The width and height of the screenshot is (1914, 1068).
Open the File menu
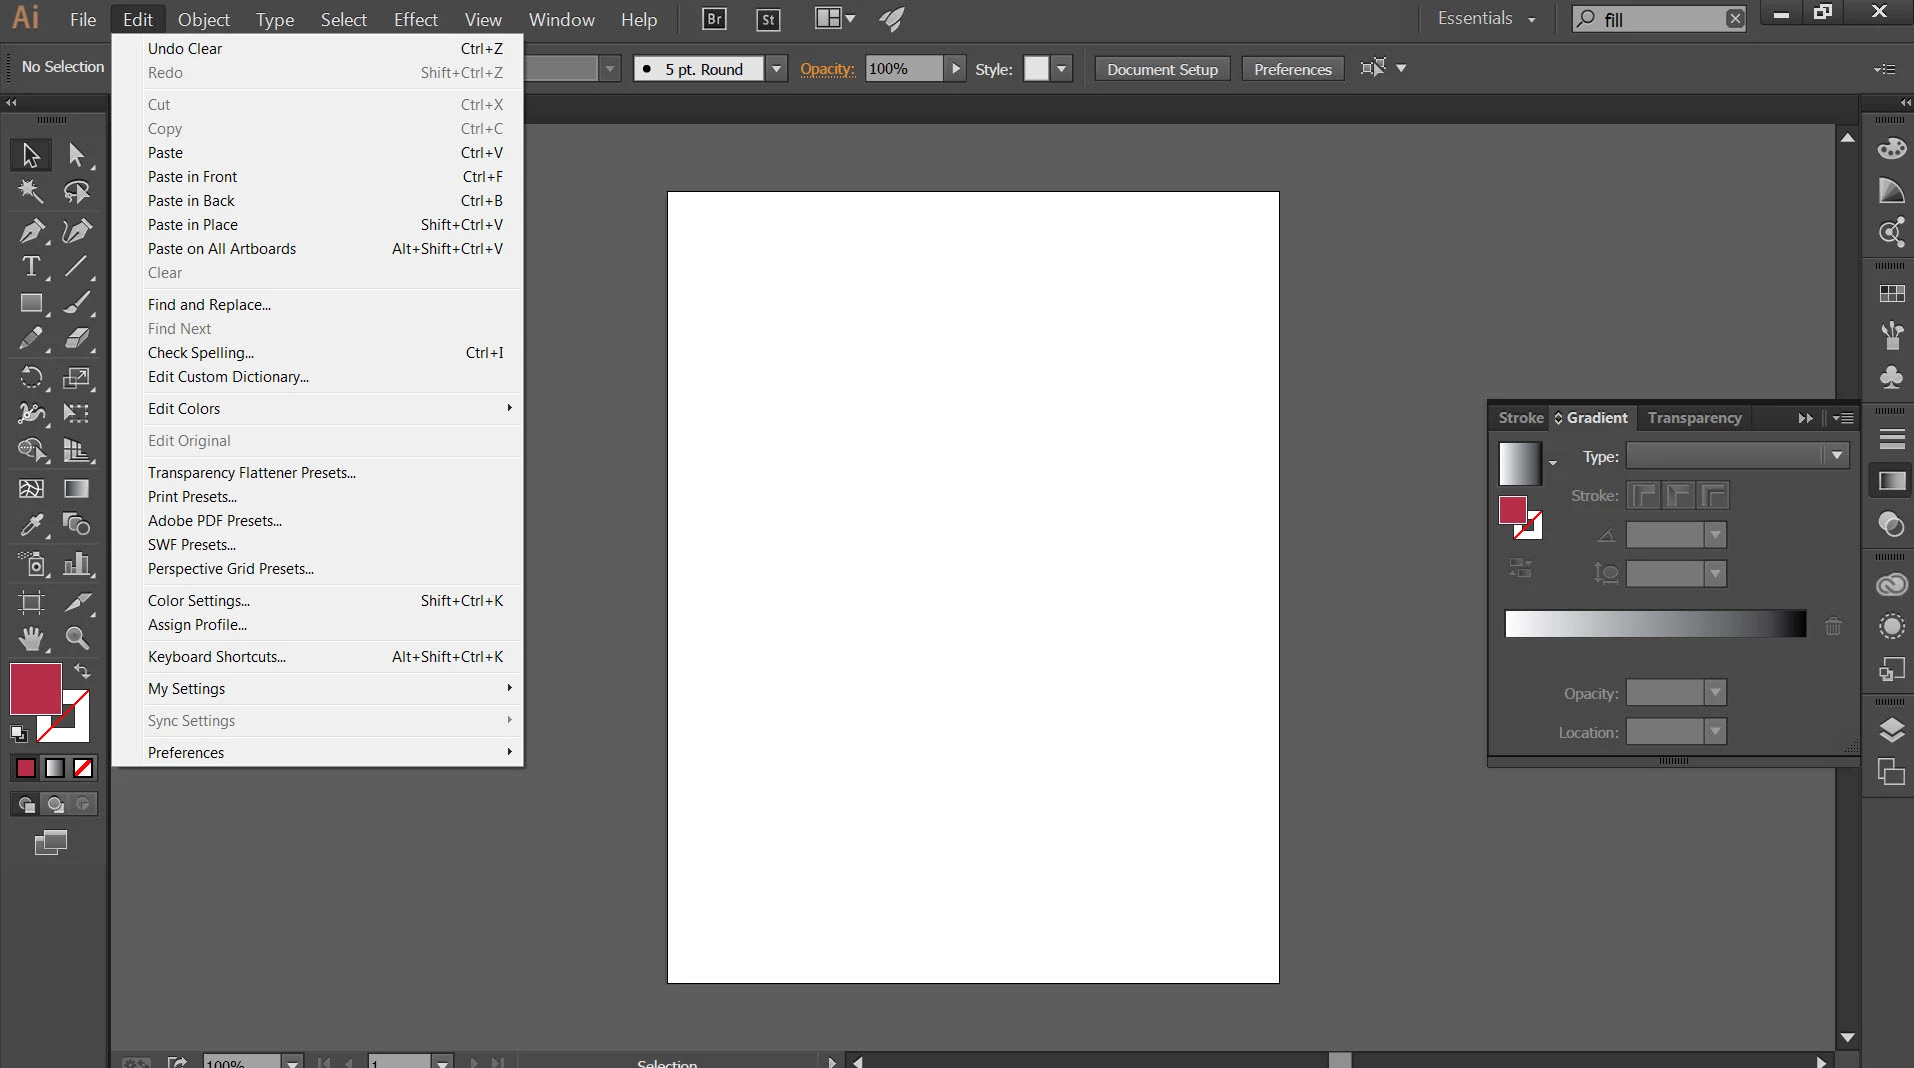point(83,19)
